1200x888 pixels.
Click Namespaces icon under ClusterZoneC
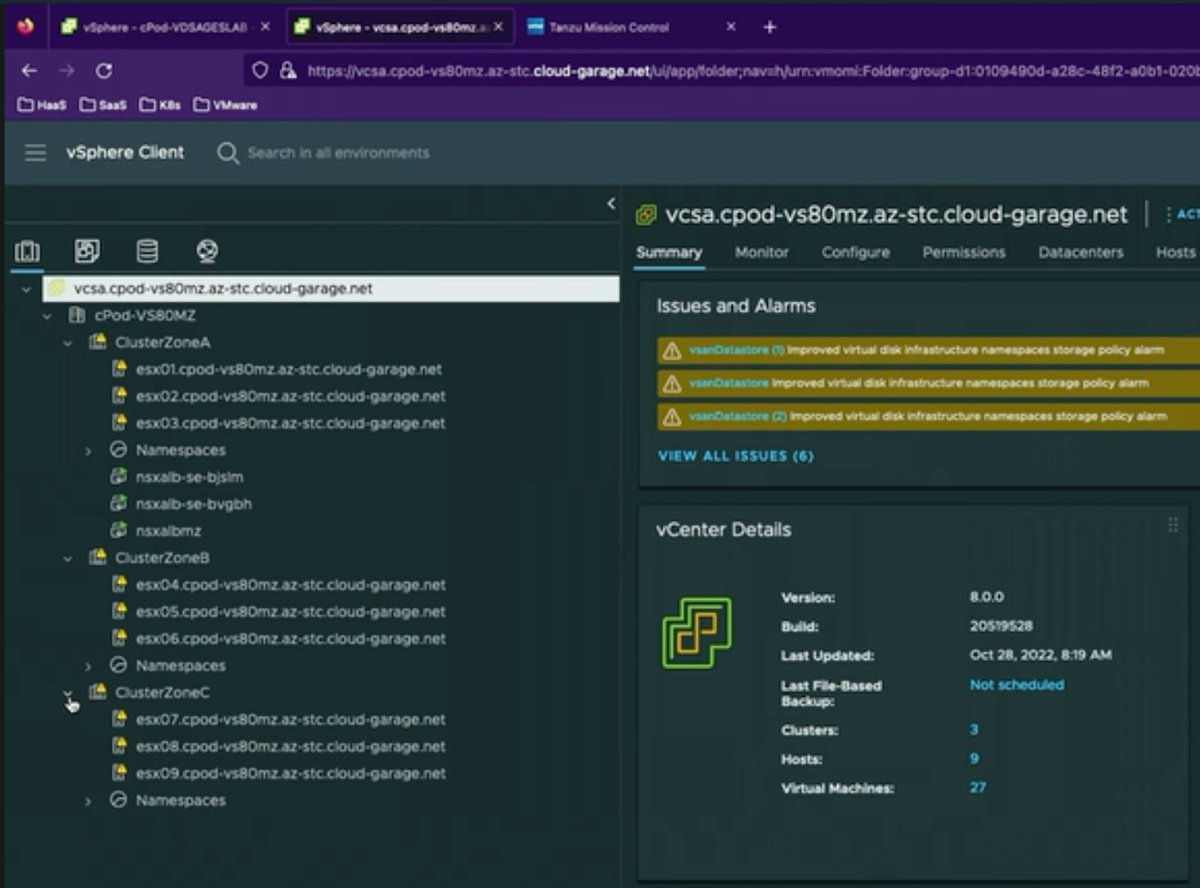tap(118, 800)
